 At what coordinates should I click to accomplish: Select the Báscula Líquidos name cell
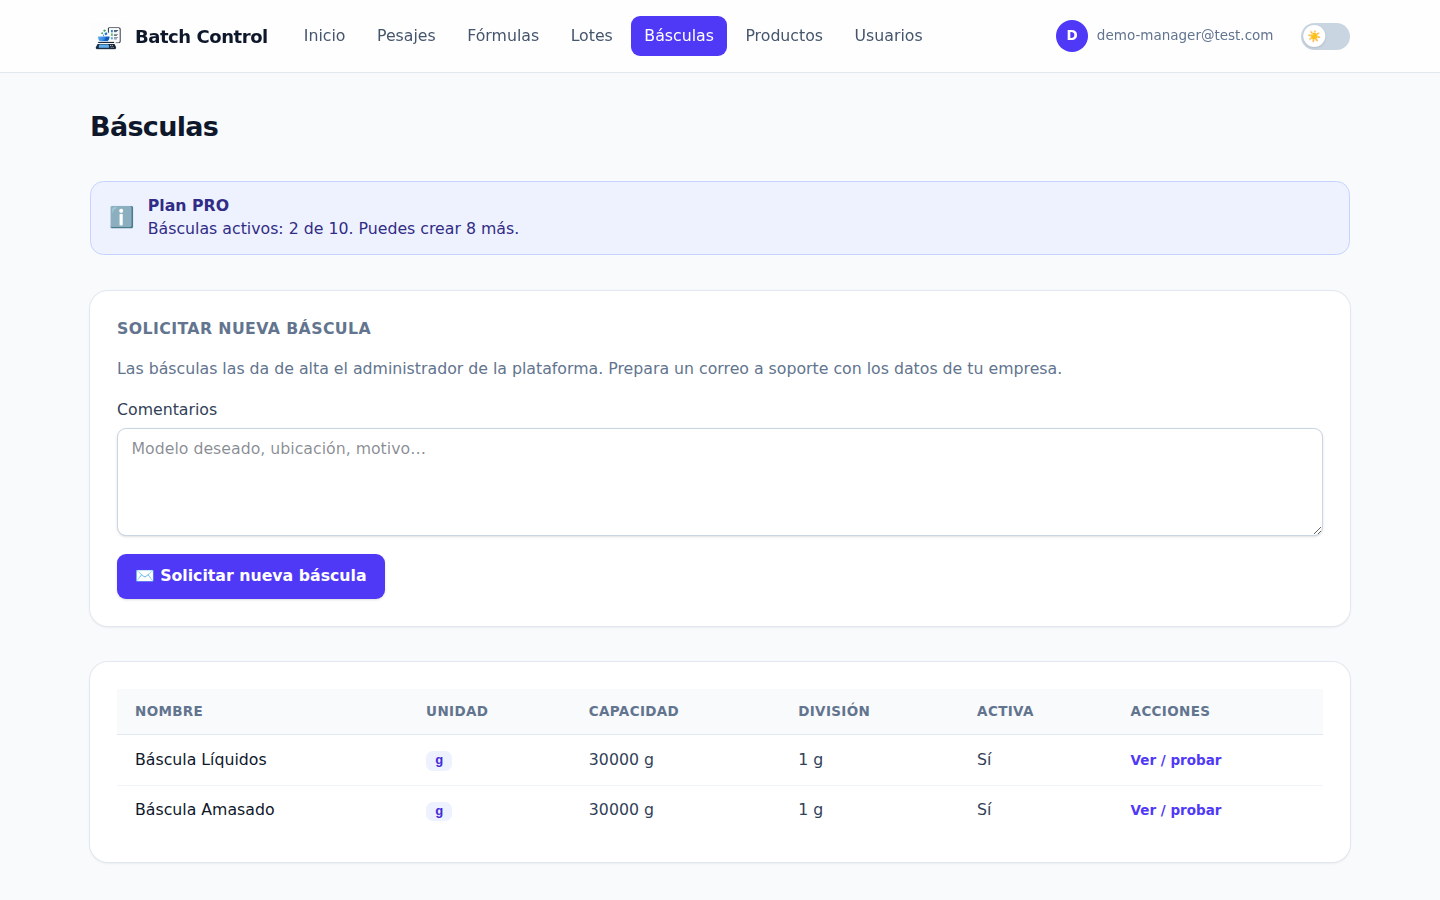(201, 760)
